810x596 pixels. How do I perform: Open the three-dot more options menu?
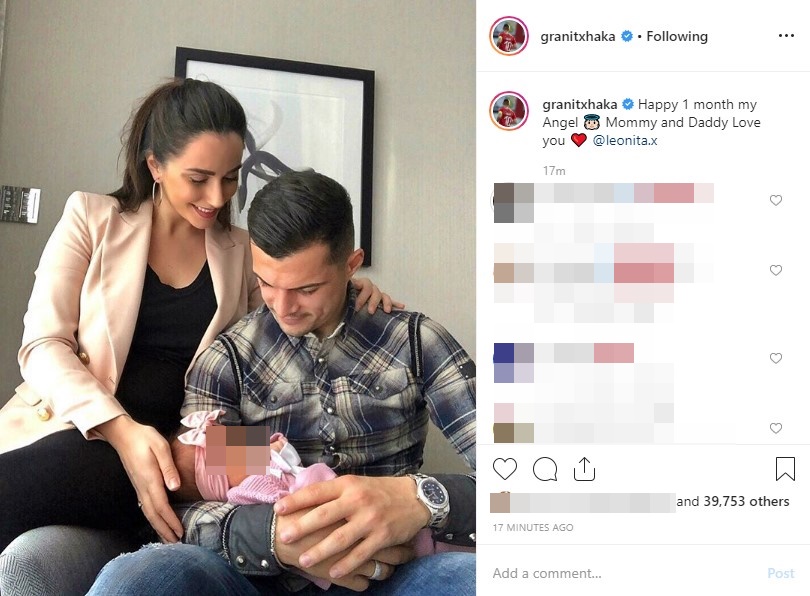(786, 36)
